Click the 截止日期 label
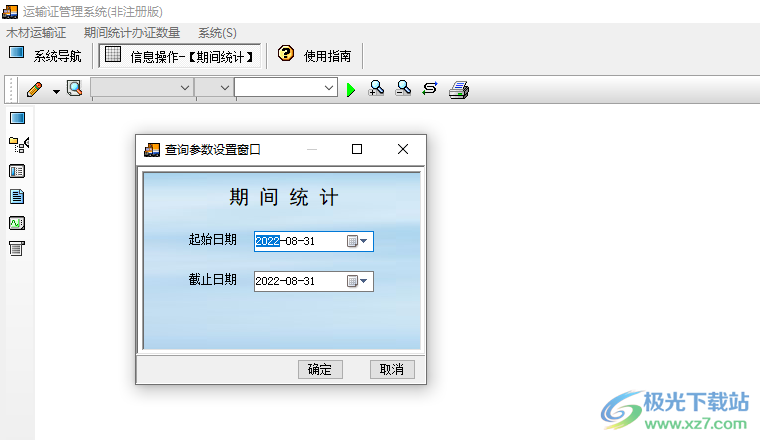 pyautogui.click(x=212, y=280)
